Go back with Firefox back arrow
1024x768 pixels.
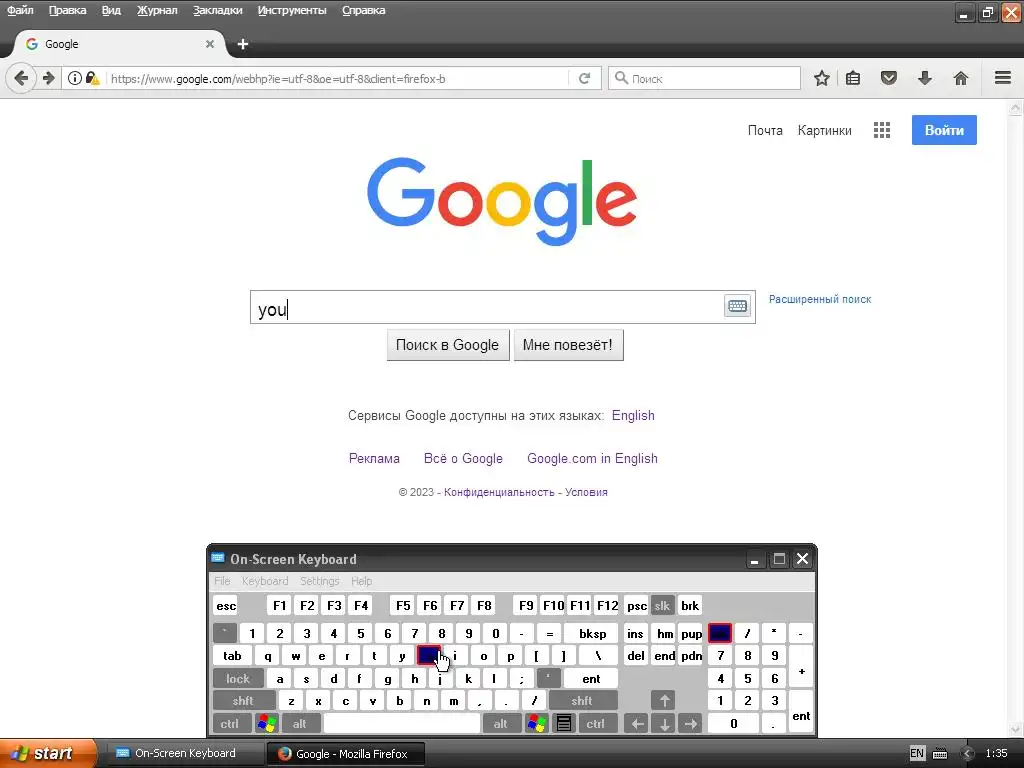click(21, 78)
